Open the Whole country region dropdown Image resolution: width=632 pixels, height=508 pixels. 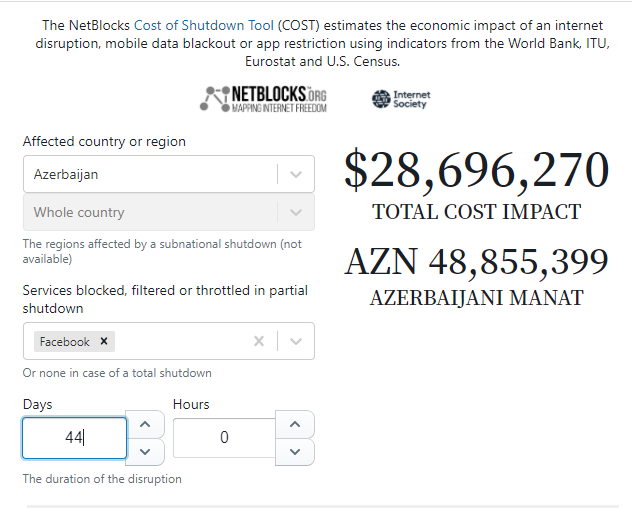[169, 212]
